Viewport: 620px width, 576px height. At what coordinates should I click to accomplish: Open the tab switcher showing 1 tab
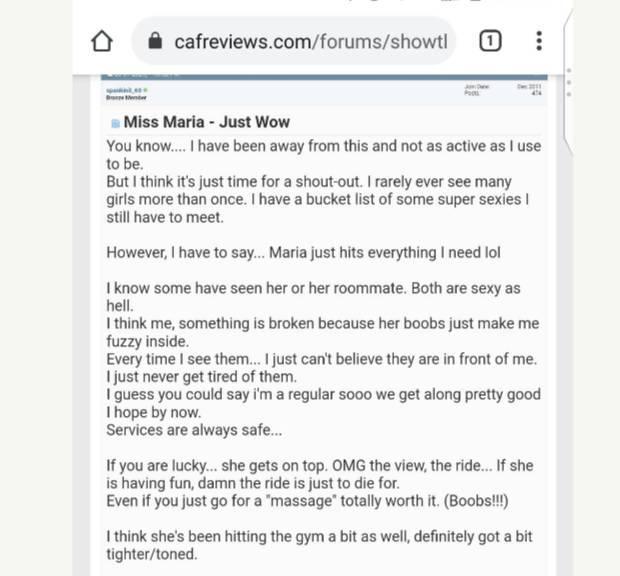(490, 41)
